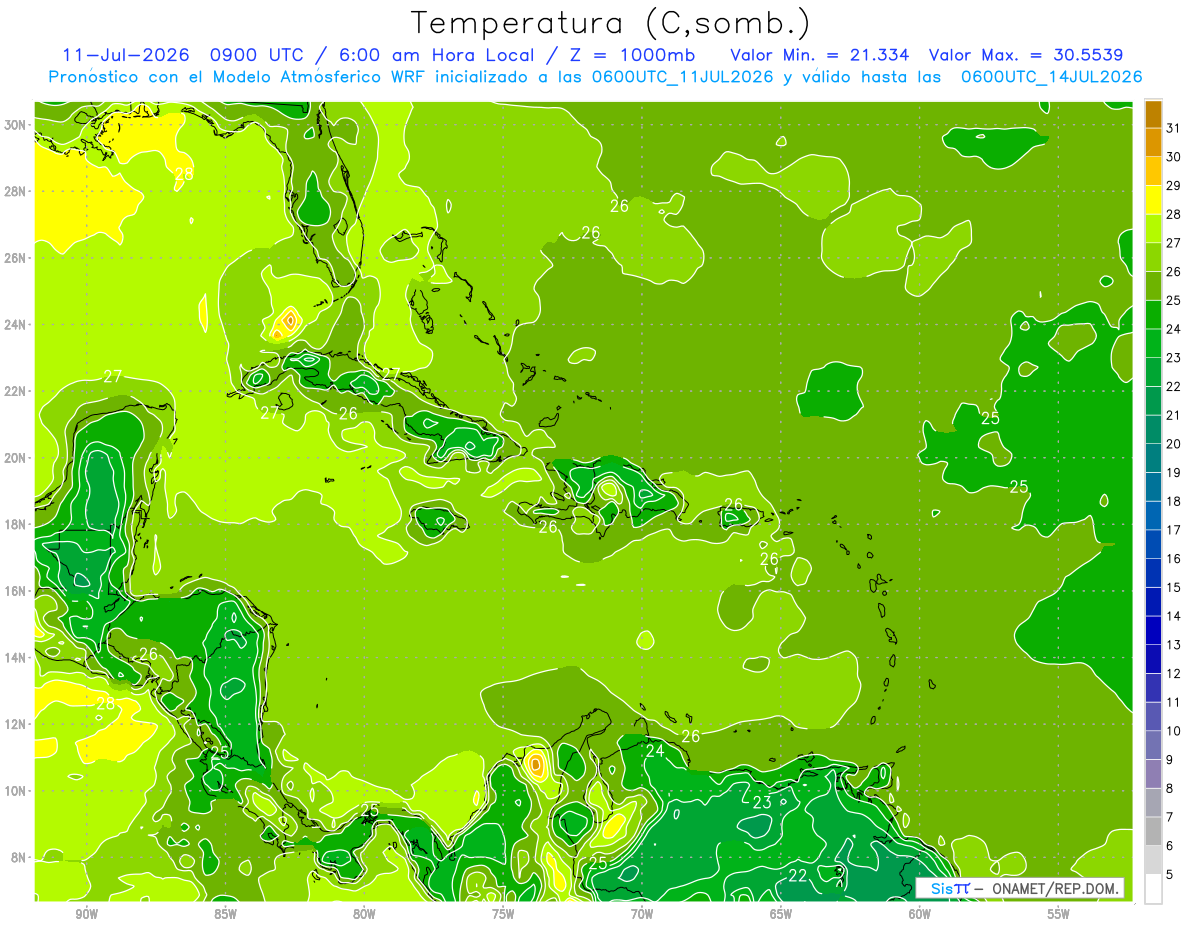Click the legend value 29
This screenshot has height=927, width=1200.
(1174, 185)
